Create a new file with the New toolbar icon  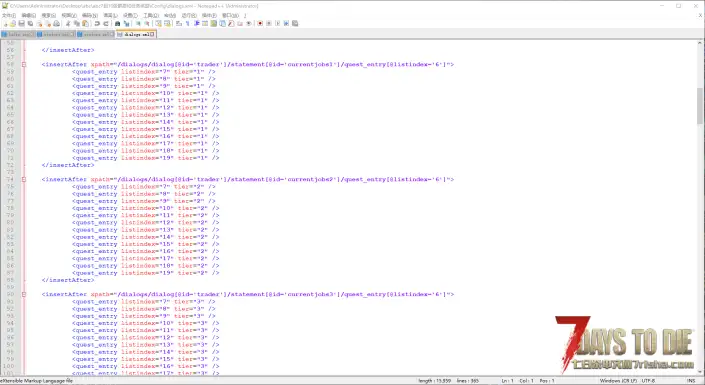click(x=5, y=23)
